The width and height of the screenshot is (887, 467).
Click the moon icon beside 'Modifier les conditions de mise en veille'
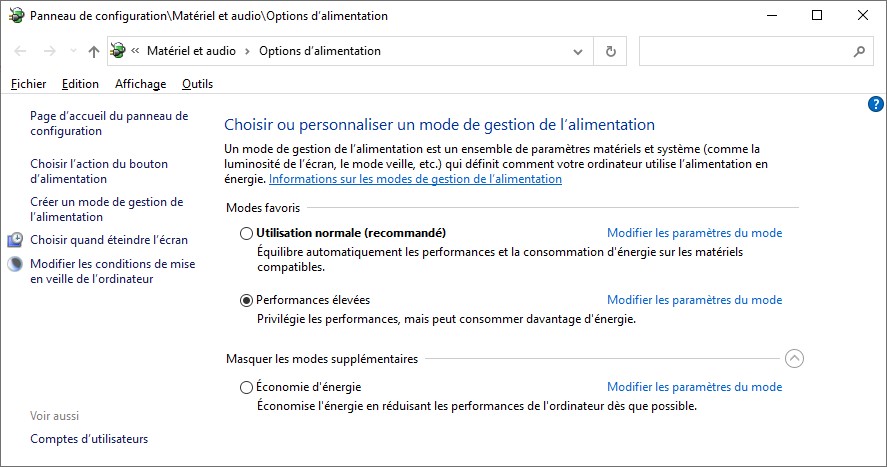pyautogui.click(x=16, y=264)
